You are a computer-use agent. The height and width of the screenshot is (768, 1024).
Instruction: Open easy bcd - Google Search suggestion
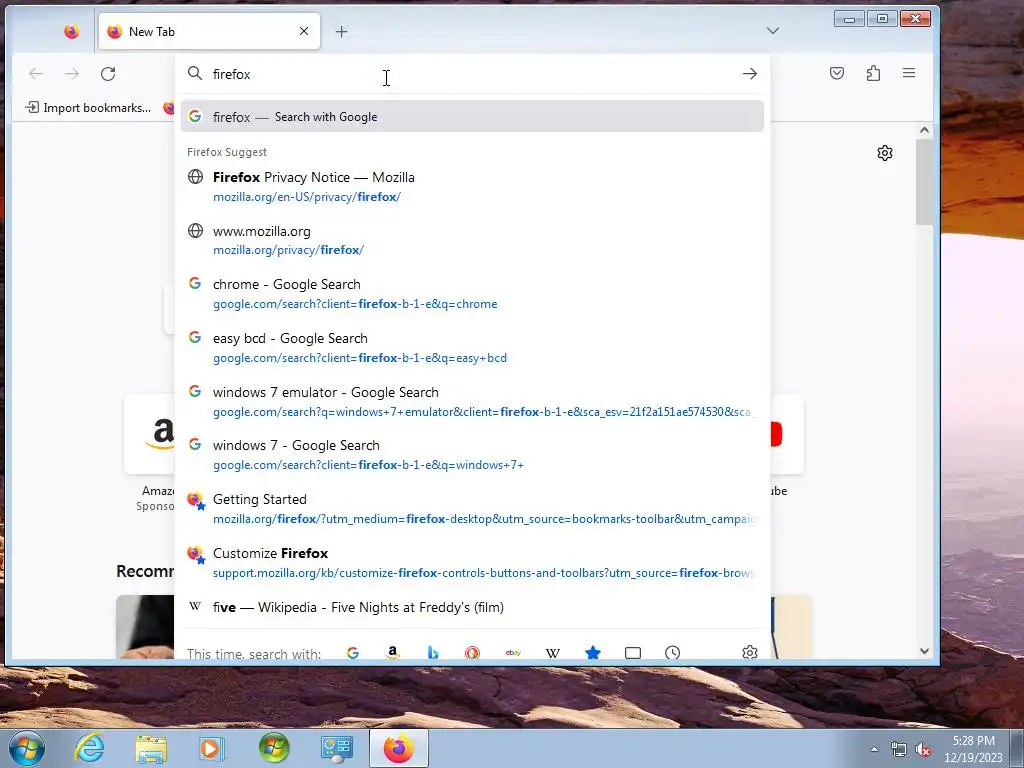tap(472, 348)
